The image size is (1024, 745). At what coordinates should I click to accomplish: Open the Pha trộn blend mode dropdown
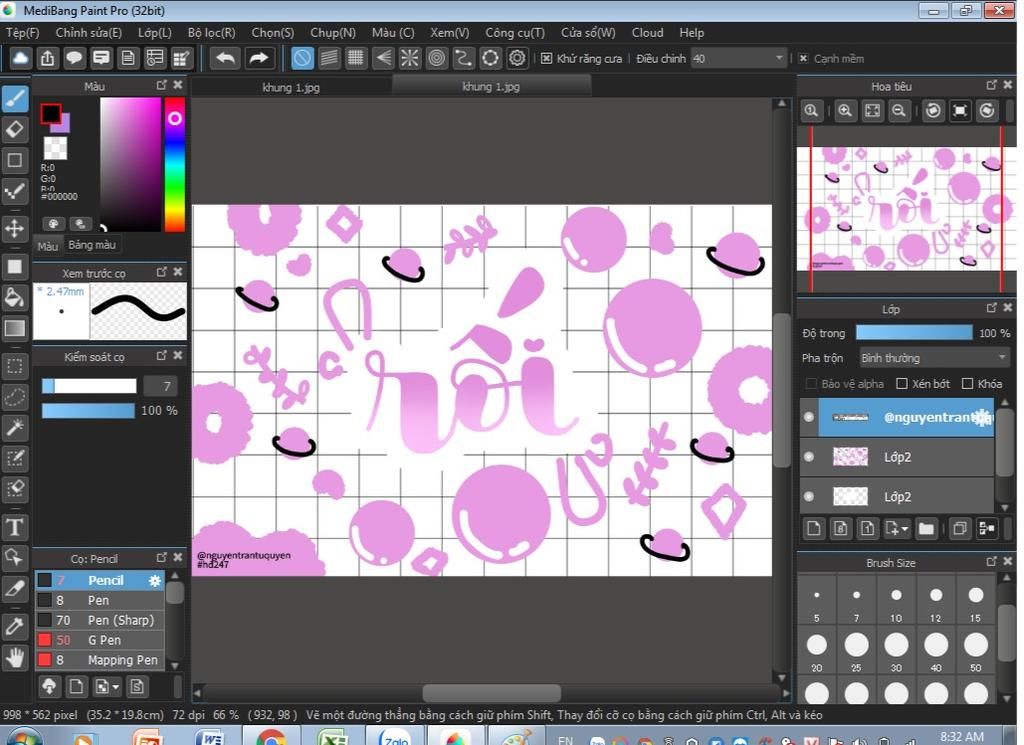934,358
